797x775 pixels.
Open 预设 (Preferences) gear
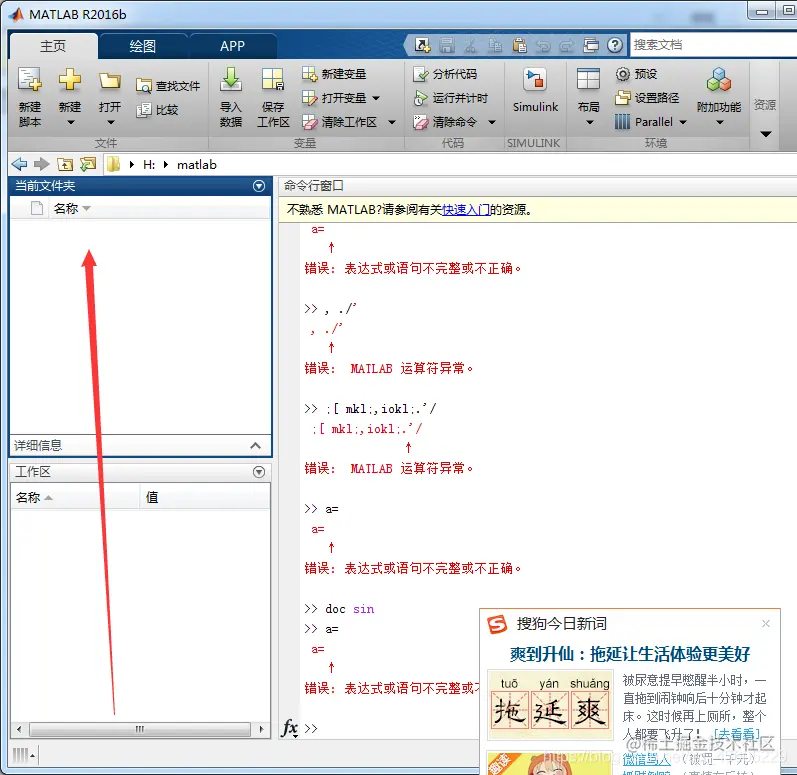636,74
